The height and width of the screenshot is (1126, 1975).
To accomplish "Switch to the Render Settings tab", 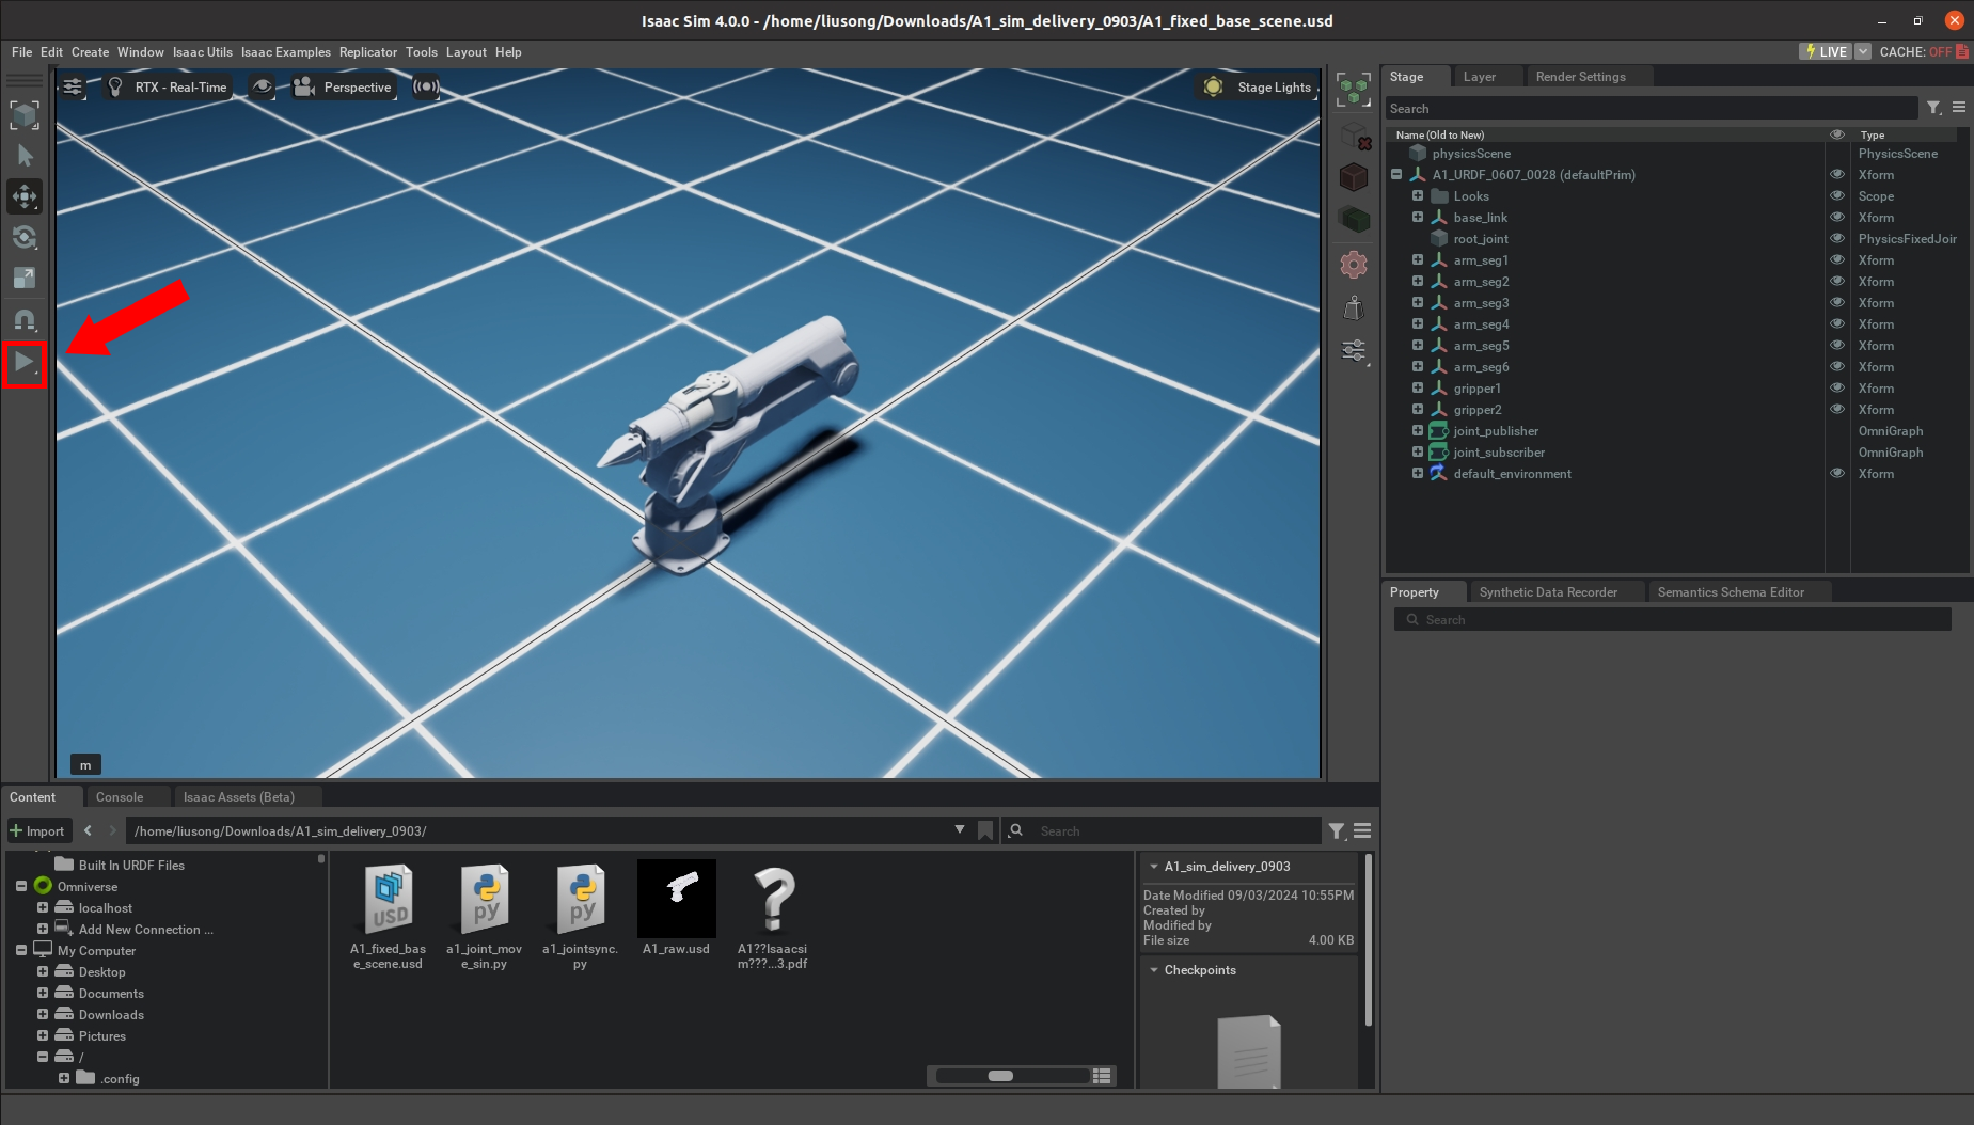I will point(1580,77).
